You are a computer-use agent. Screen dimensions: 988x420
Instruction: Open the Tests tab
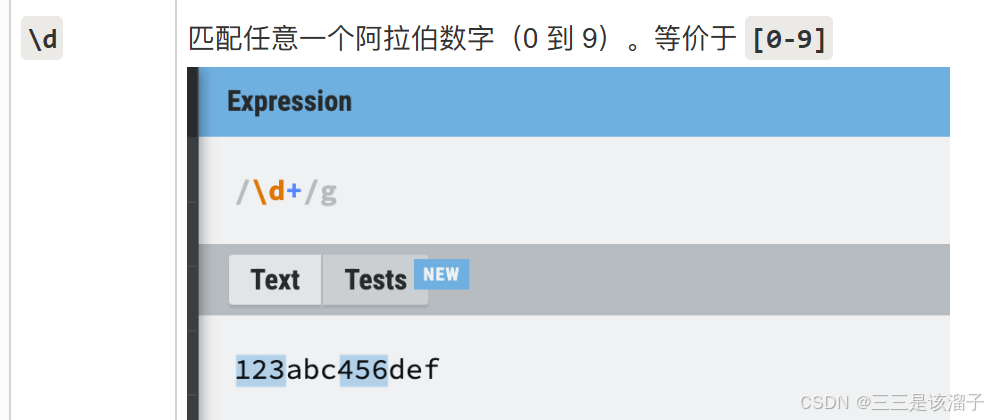(x=376, y=280)
